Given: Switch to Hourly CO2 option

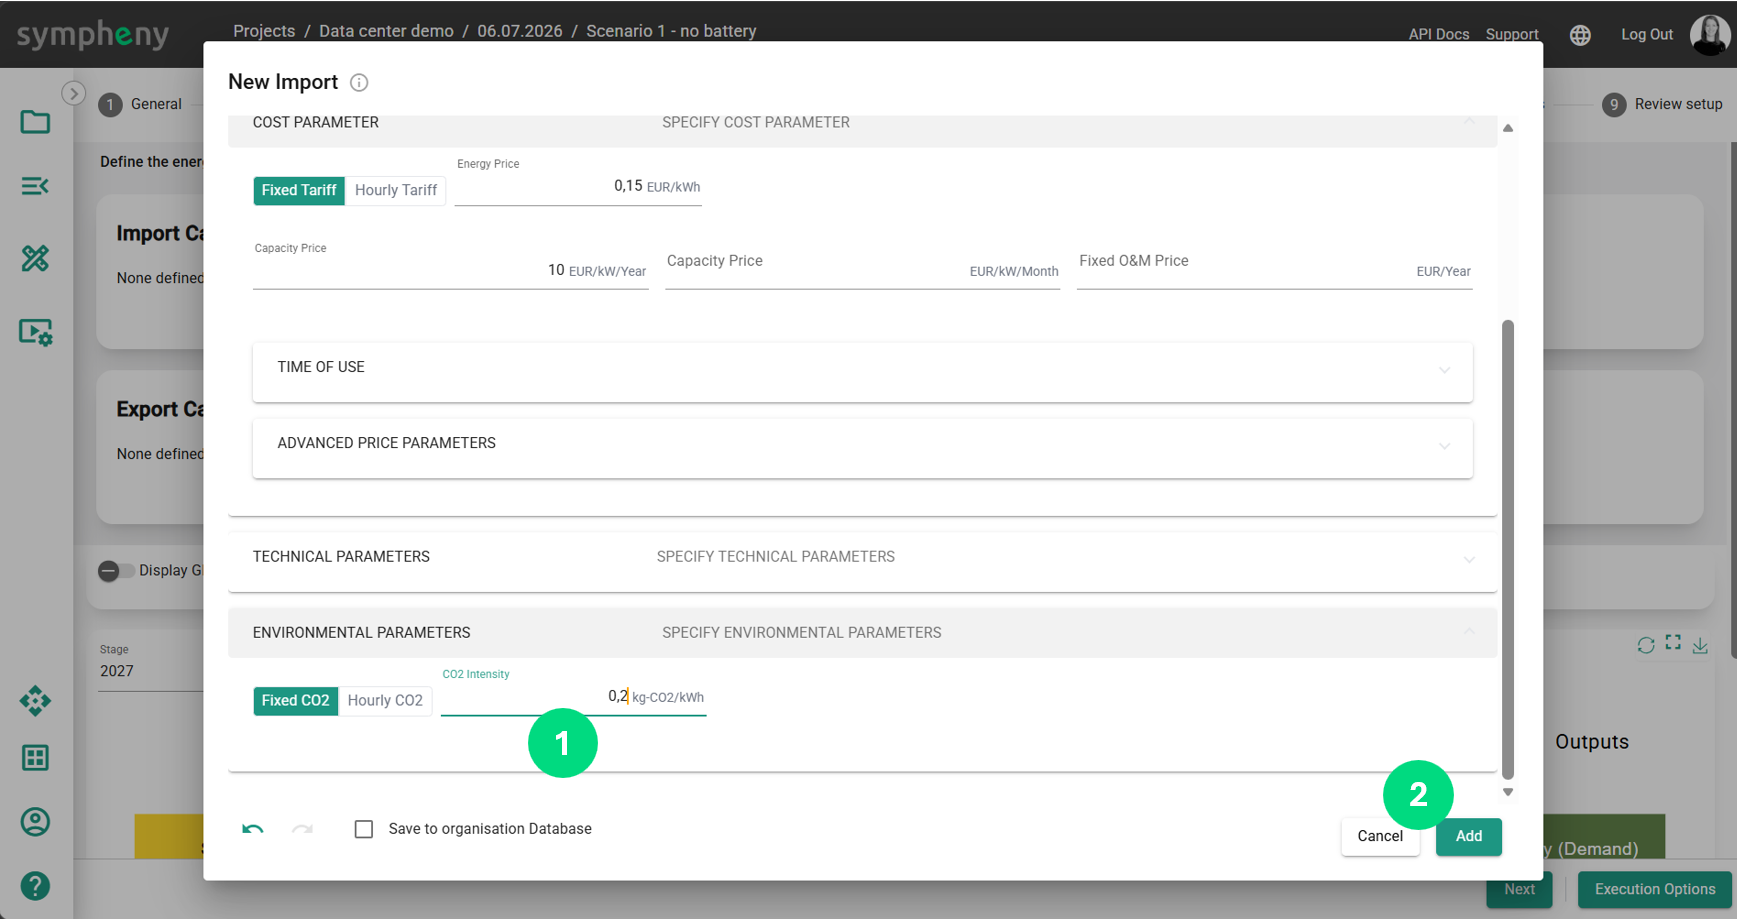Looking at the screenshot, I should pyautogui.click(x=385, y=700).
